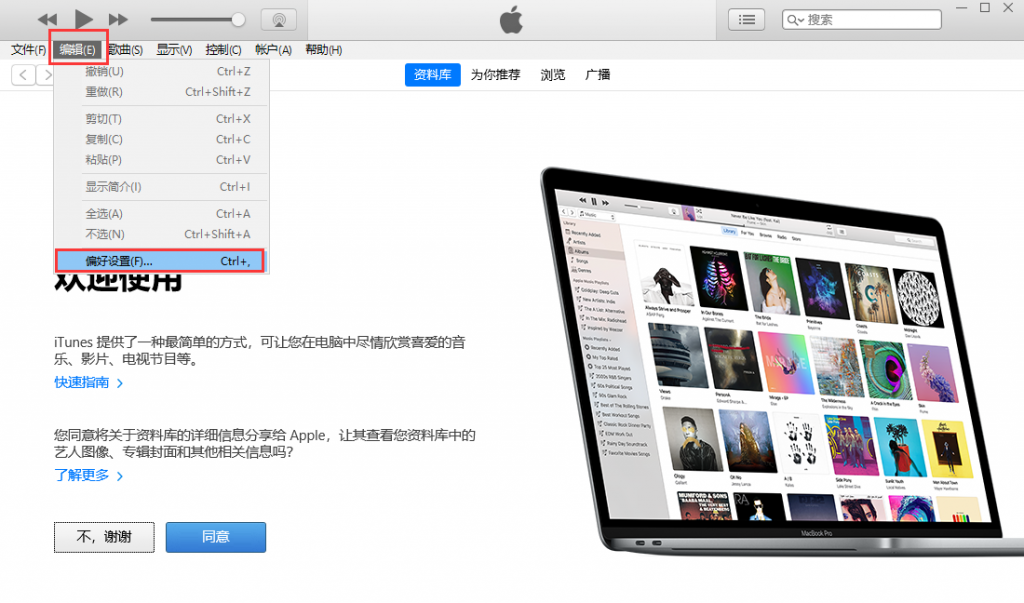The image size is (1024, 603).
Task: Close the iTunes window
Action: 1008,8
